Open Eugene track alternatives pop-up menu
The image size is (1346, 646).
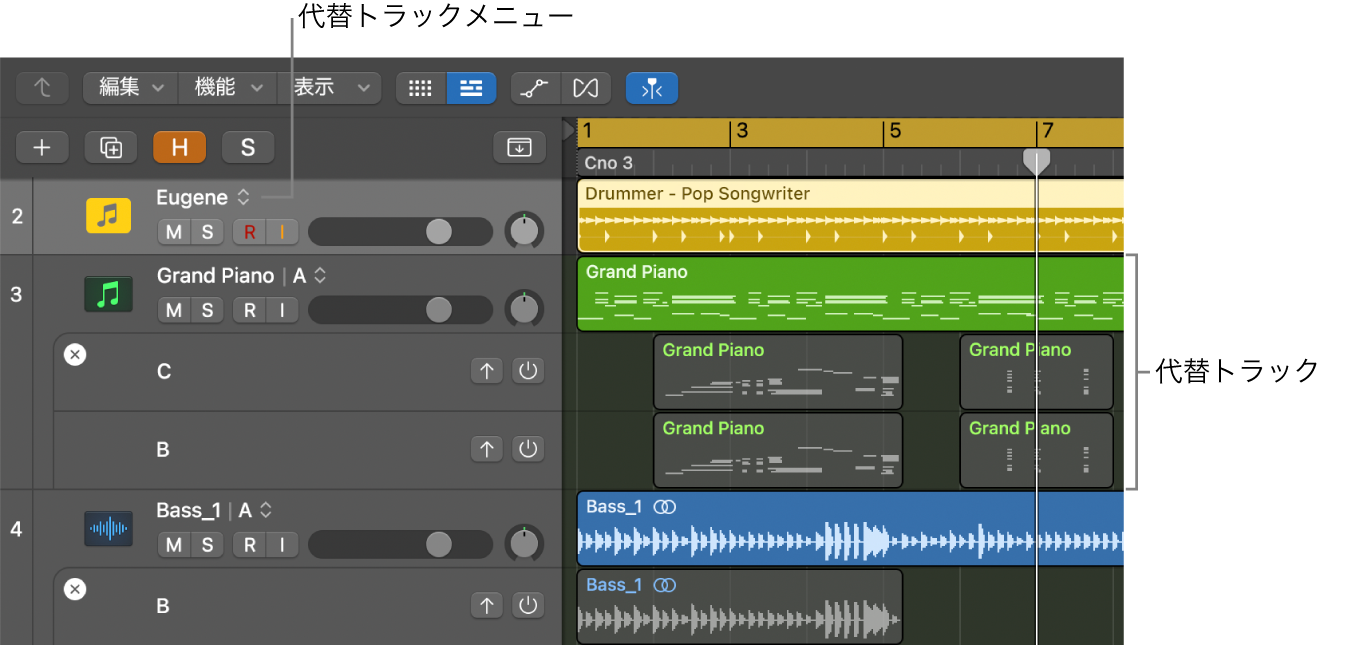(243, 198)
